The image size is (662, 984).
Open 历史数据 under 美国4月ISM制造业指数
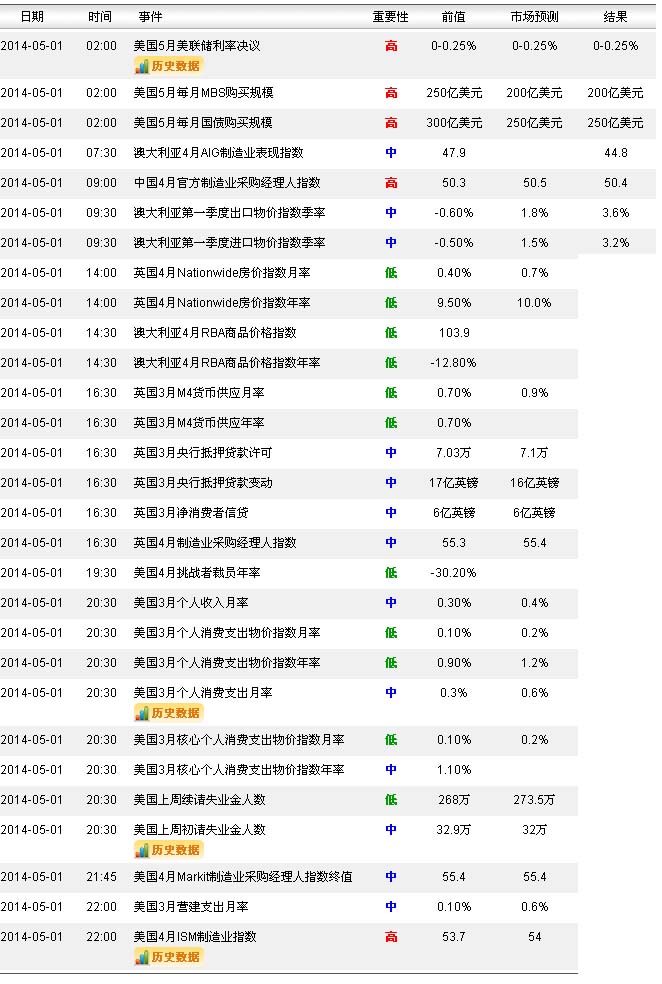click(x=169, y=956)
